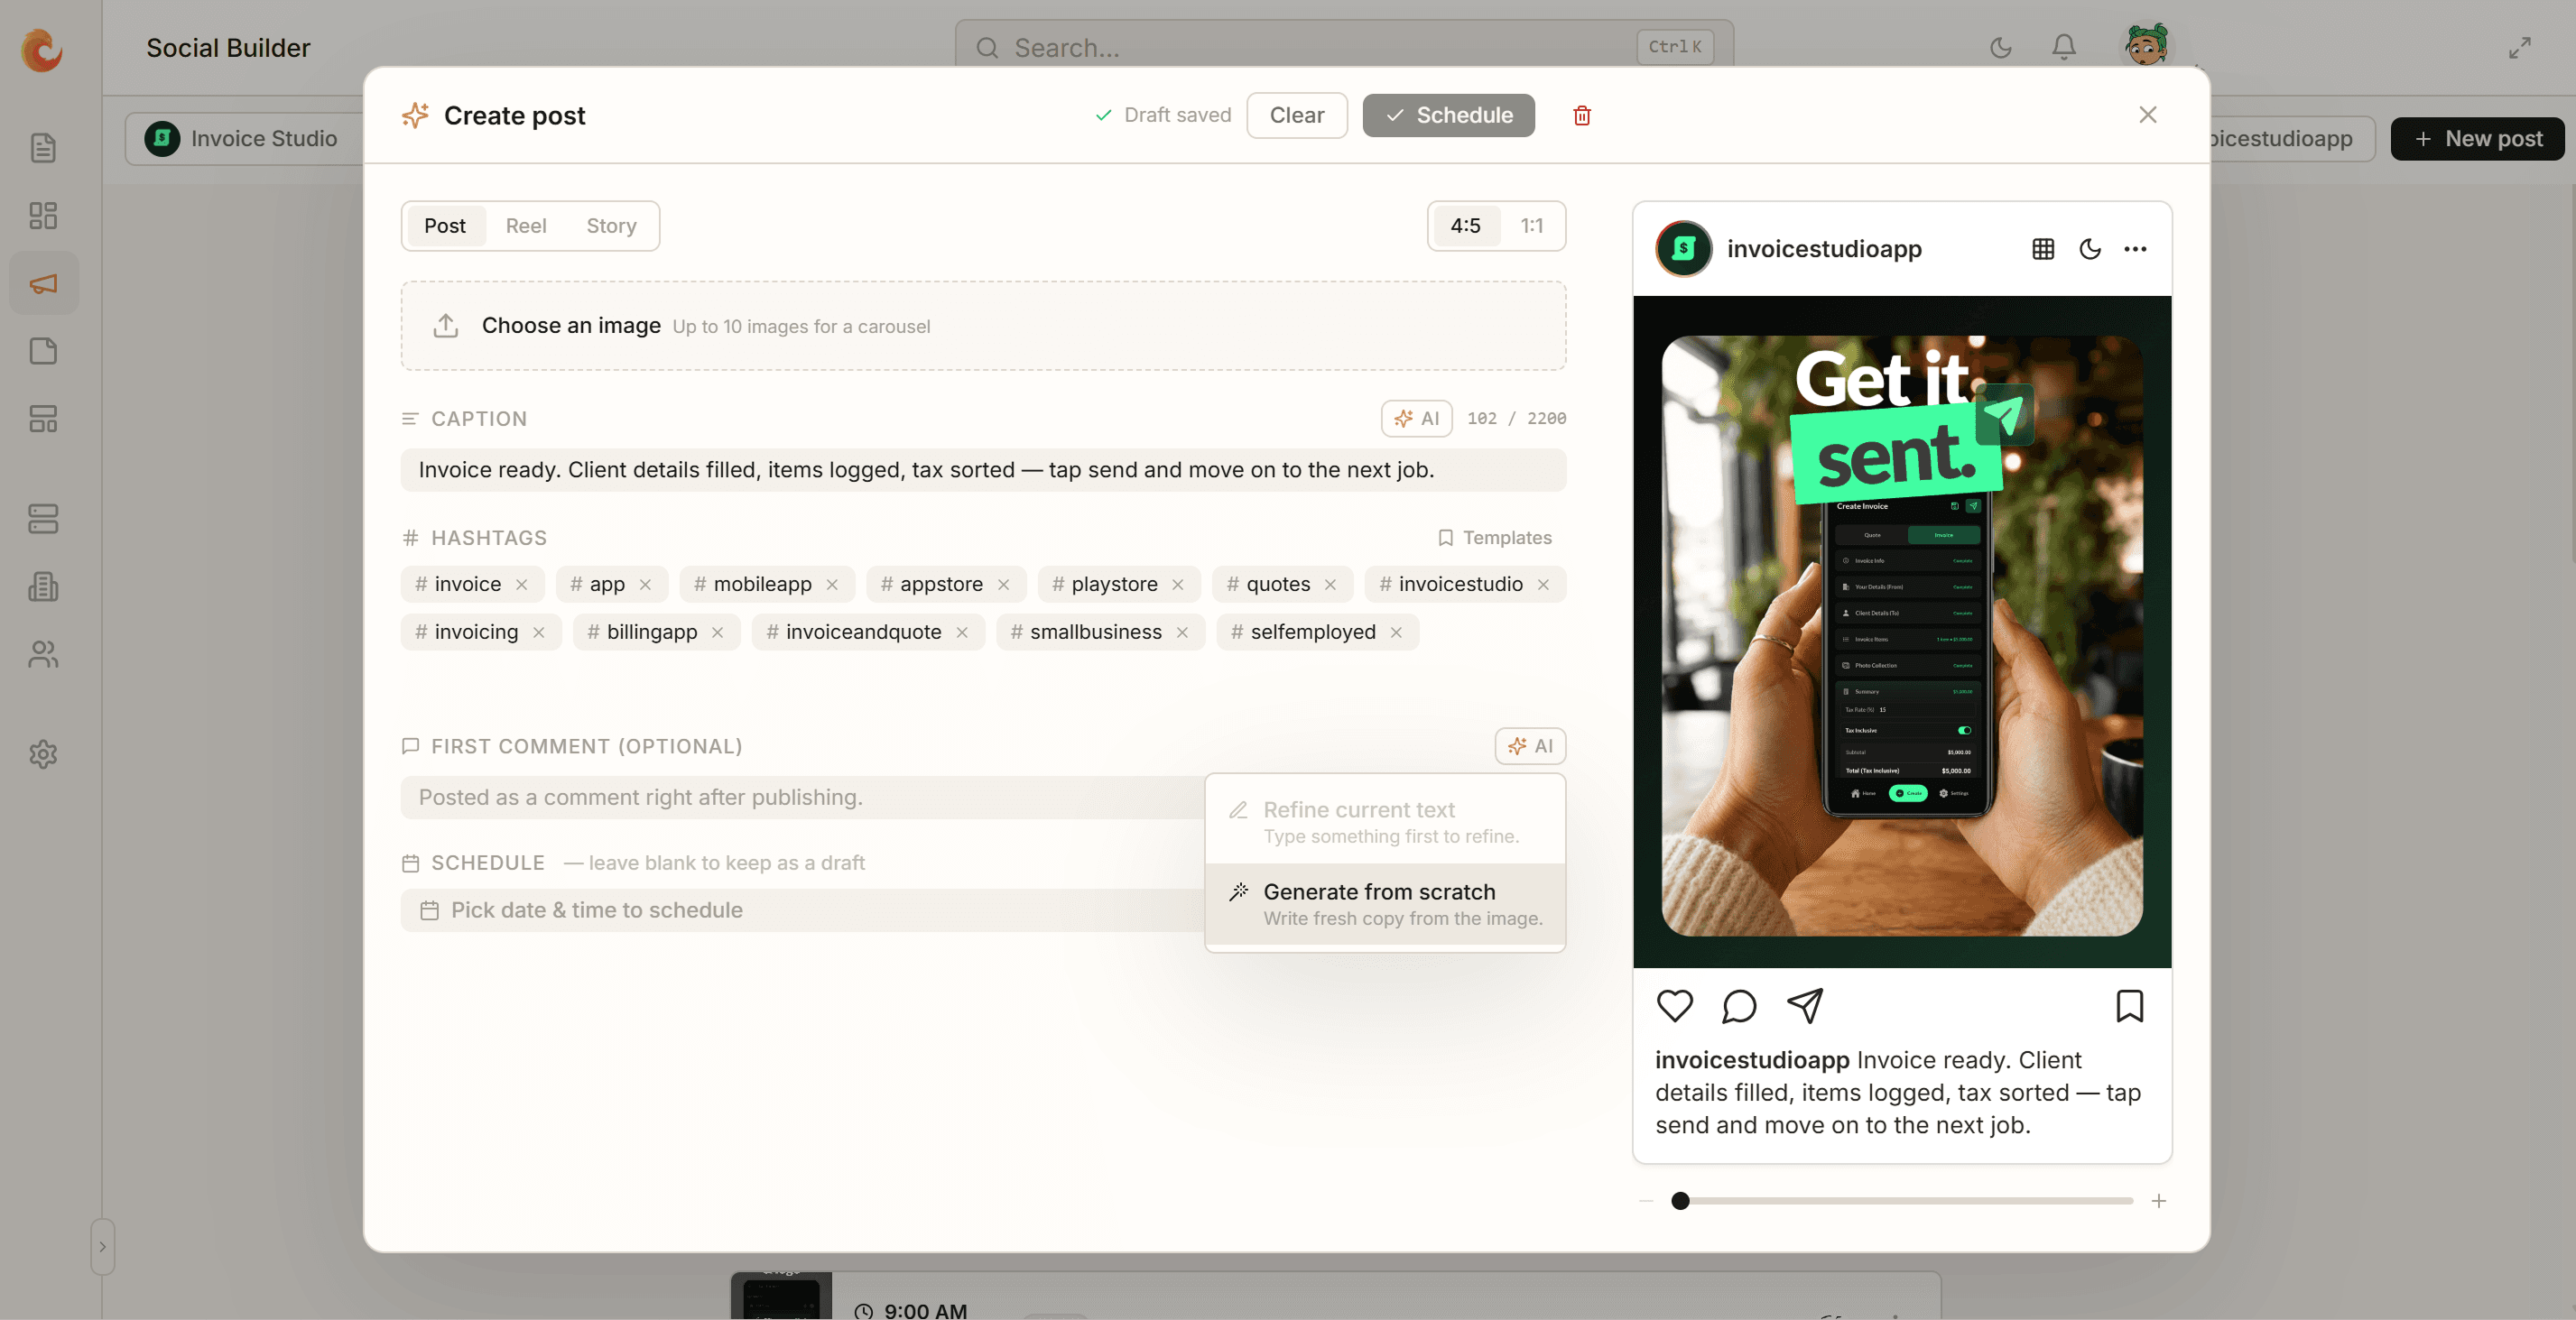The image size is (2576, 1320).
Task: Remove the invoiceandquote hashtag
Action: [961, 633]
